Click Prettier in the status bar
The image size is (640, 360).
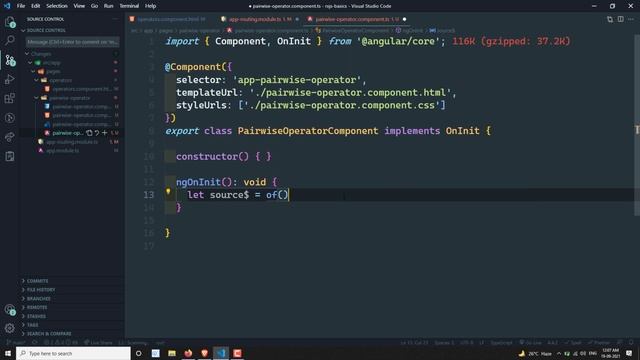599,342
